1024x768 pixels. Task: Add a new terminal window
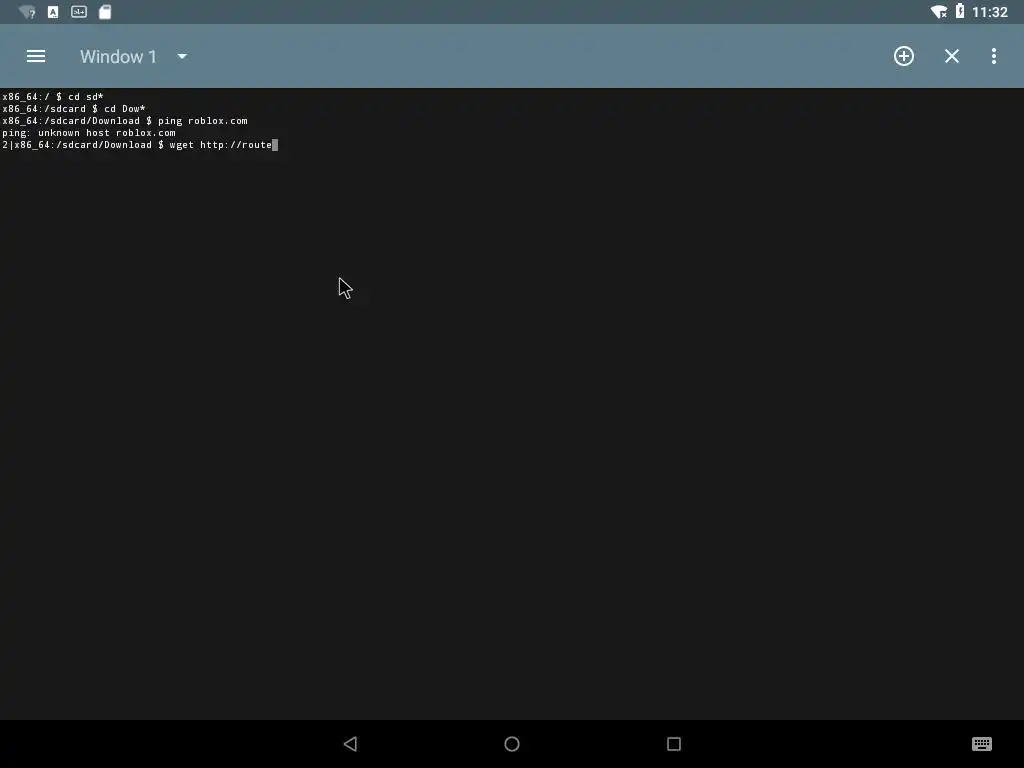904,56
